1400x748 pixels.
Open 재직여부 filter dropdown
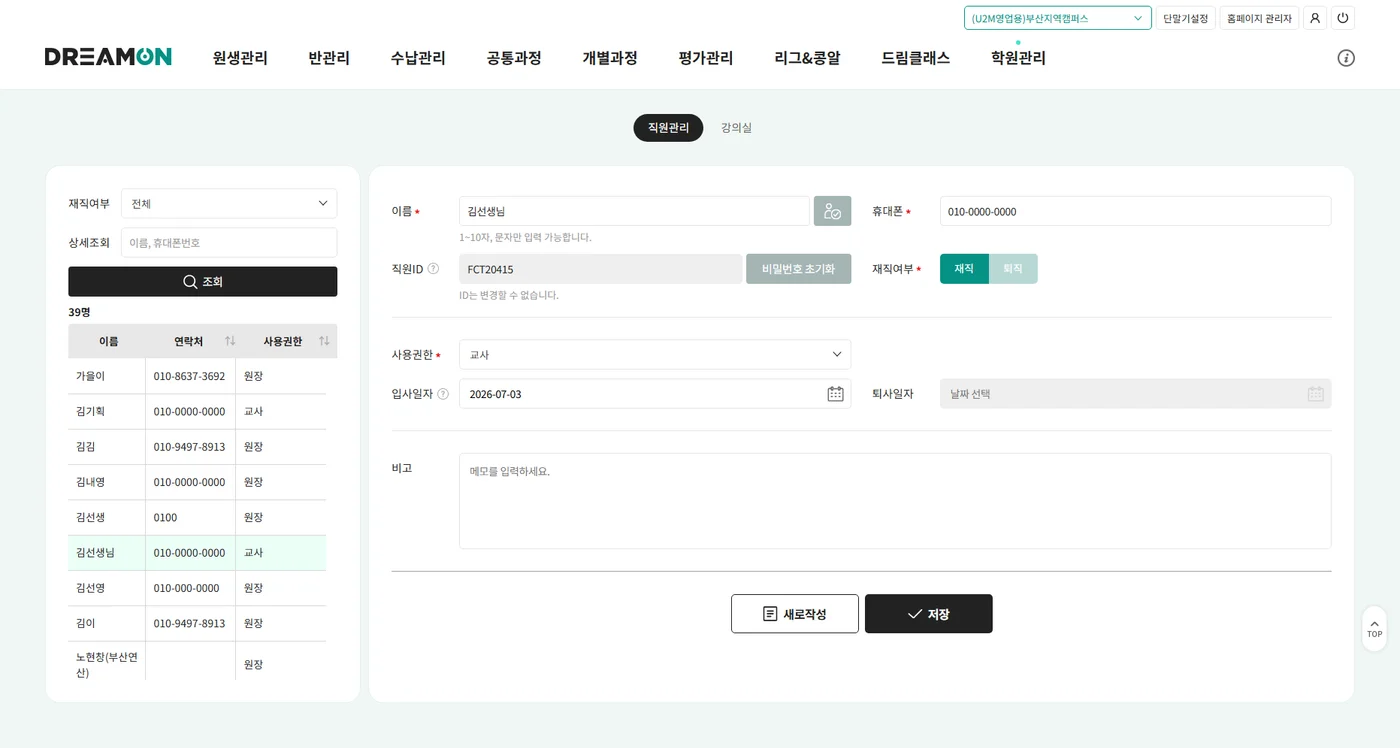pos(229,203)
